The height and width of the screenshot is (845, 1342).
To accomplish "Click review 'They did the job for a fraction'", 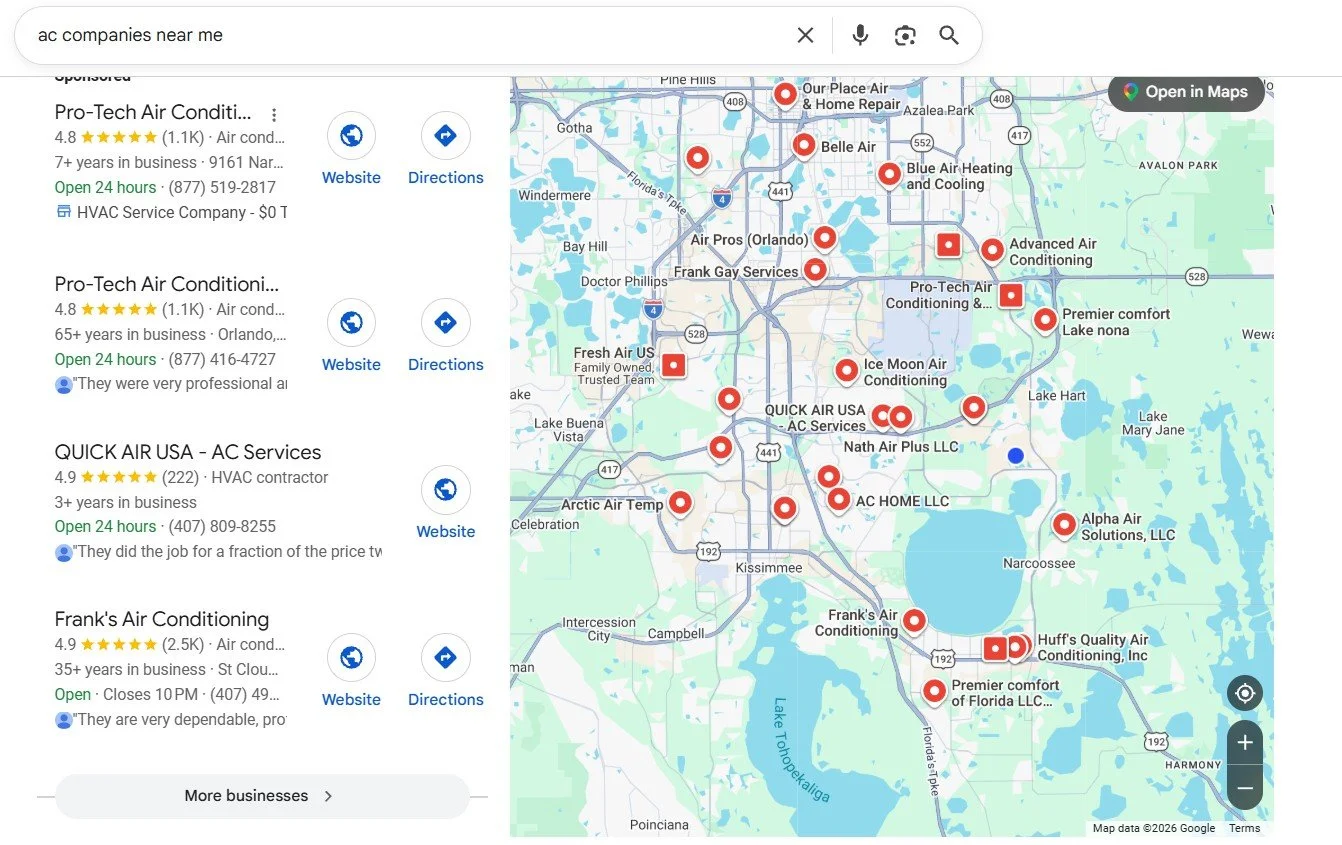I will coord(227,551).
